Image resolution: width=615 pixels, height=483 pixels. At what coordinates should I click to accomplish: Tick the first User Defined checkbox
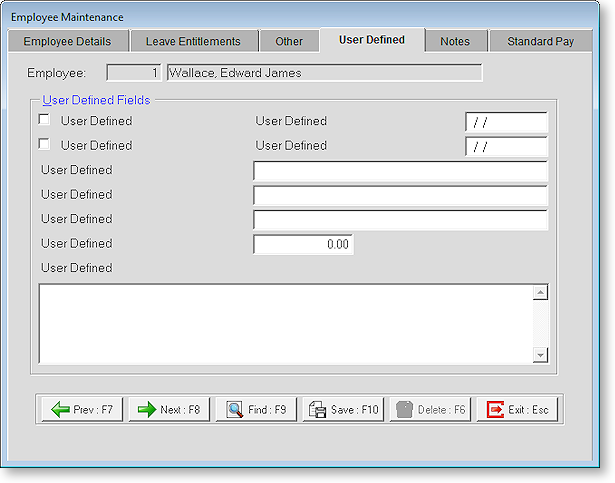coord(44,121)
